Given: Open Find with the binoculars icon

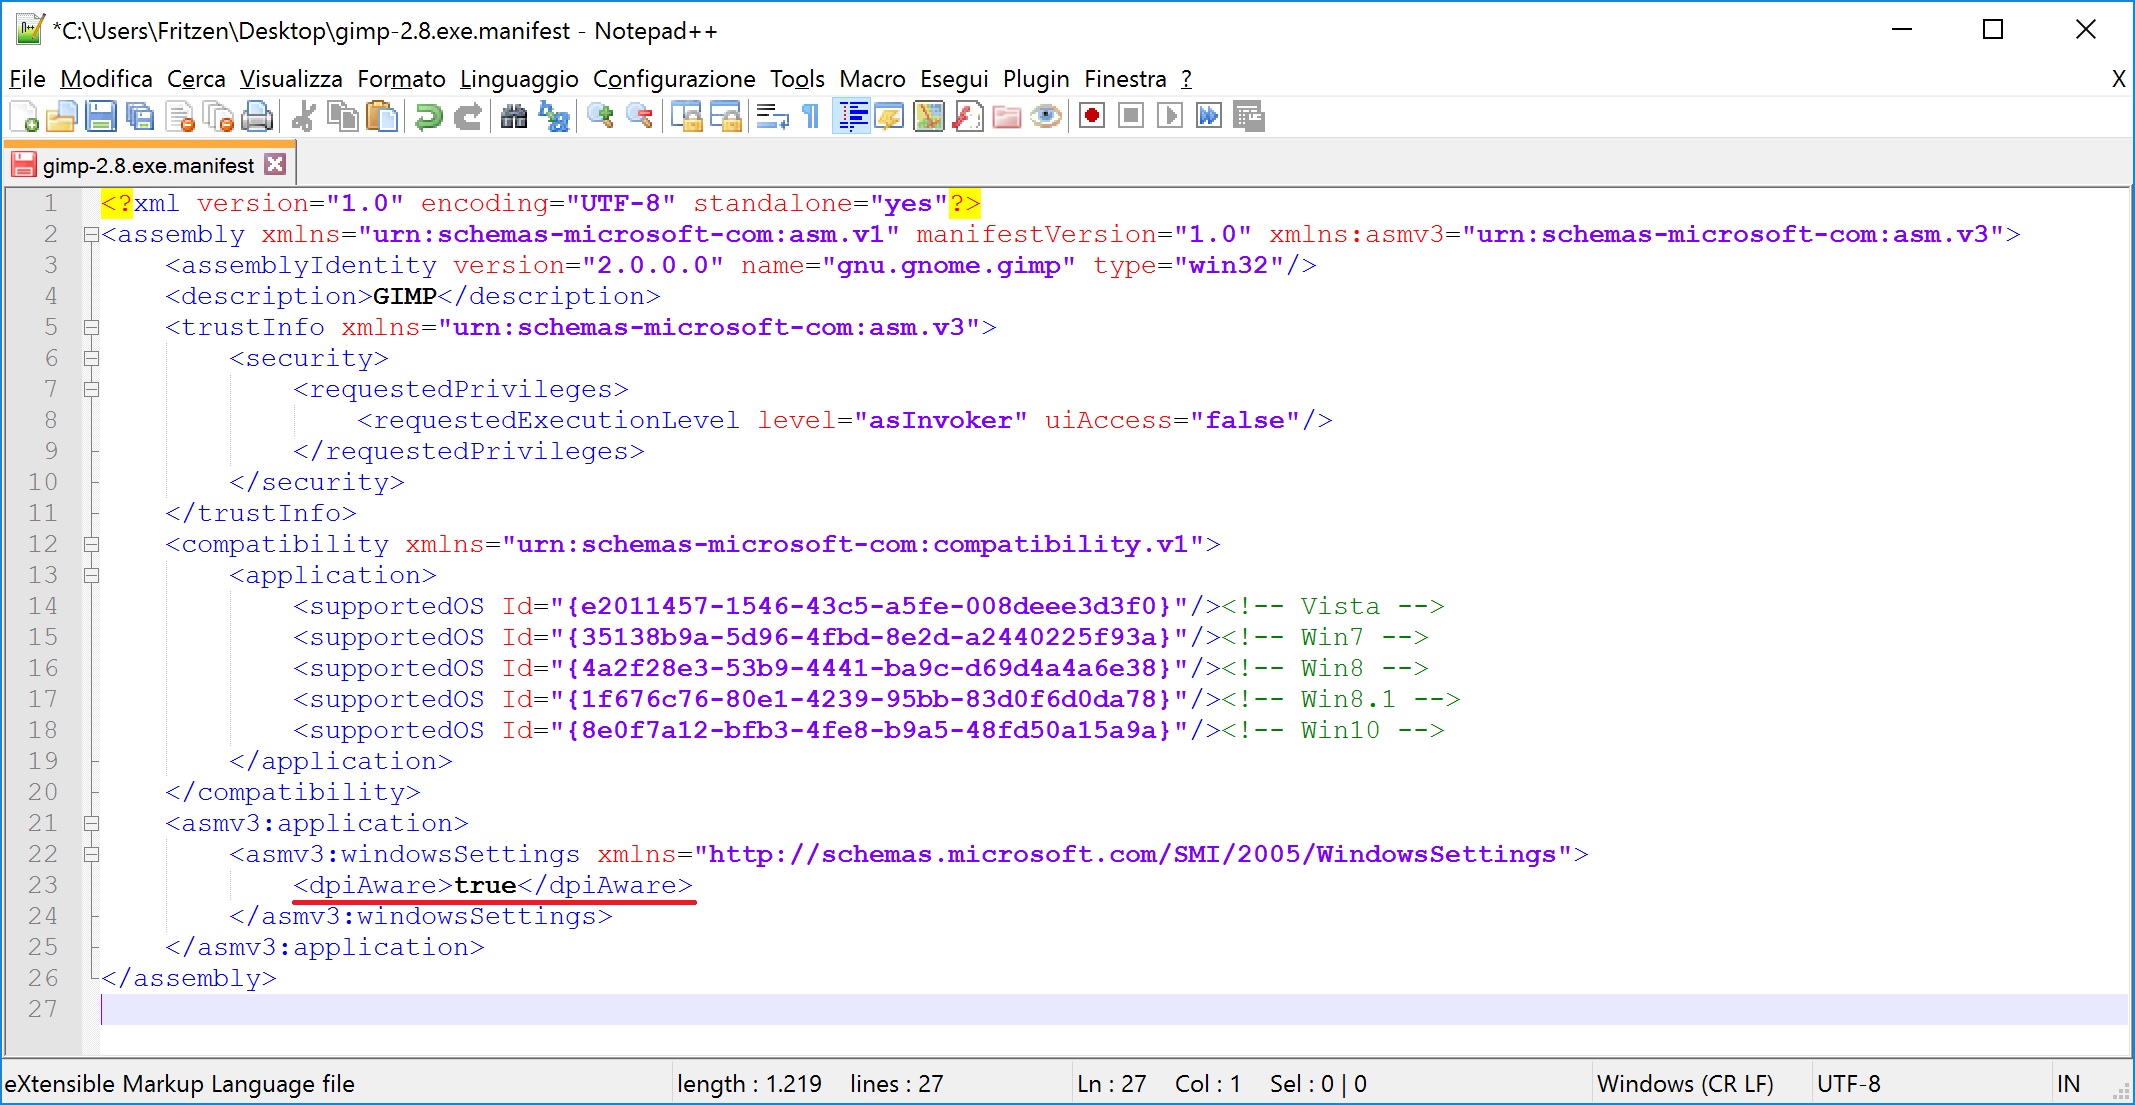Looking at the screenshot, I should (x=514, y=117).
